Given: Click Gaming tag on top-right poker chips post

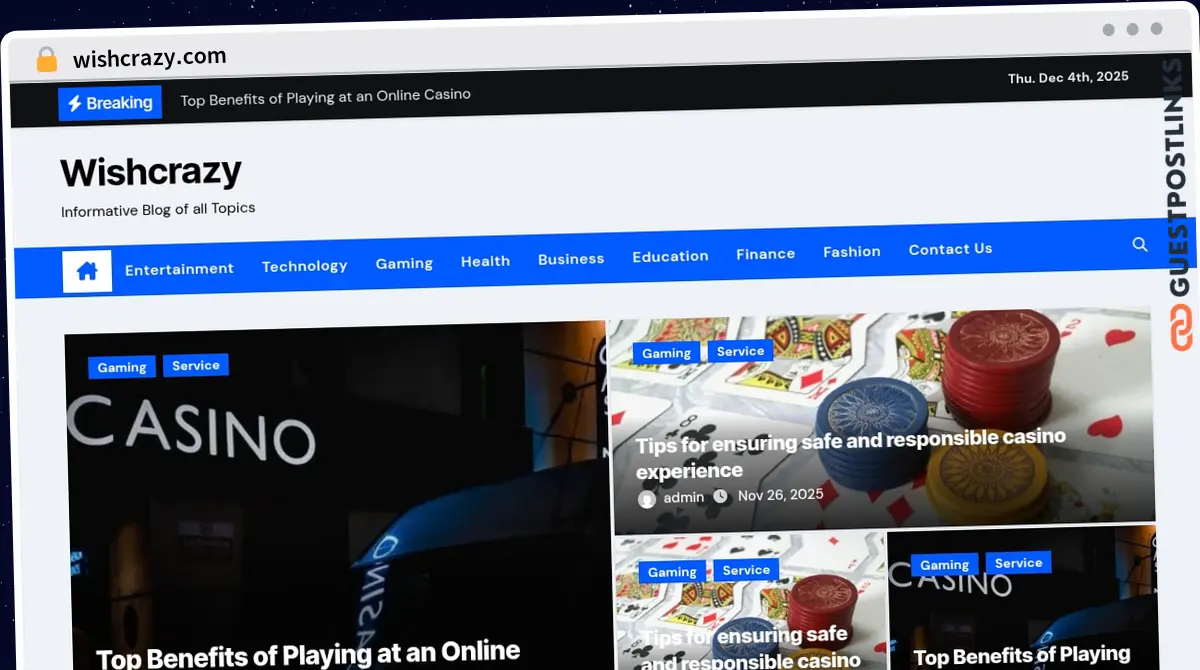Looking at the screenshot, I should [666, 353].
